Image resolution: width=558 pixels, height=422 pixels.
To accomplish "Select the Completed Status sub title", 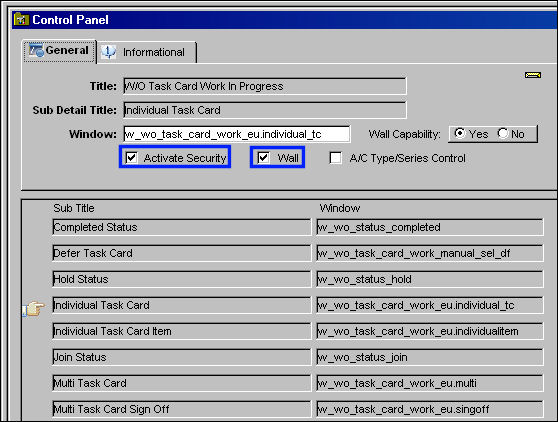I will click(181, 227).
